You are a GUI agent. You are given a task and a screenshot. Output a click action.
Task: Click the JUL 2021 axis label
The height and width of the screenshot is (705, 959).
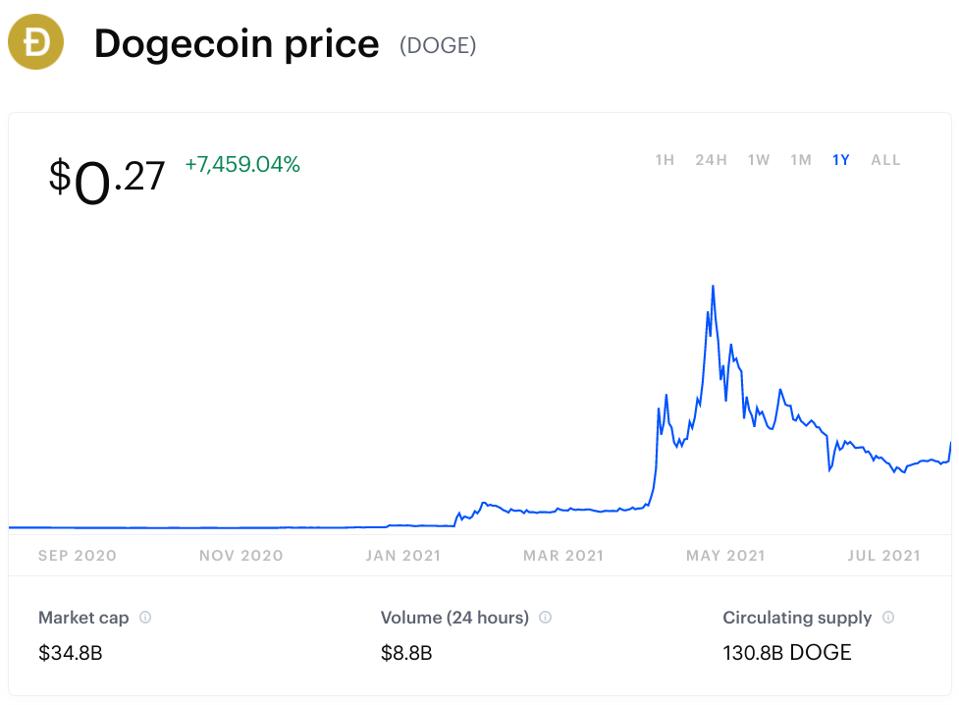click(x=884, y=555)
